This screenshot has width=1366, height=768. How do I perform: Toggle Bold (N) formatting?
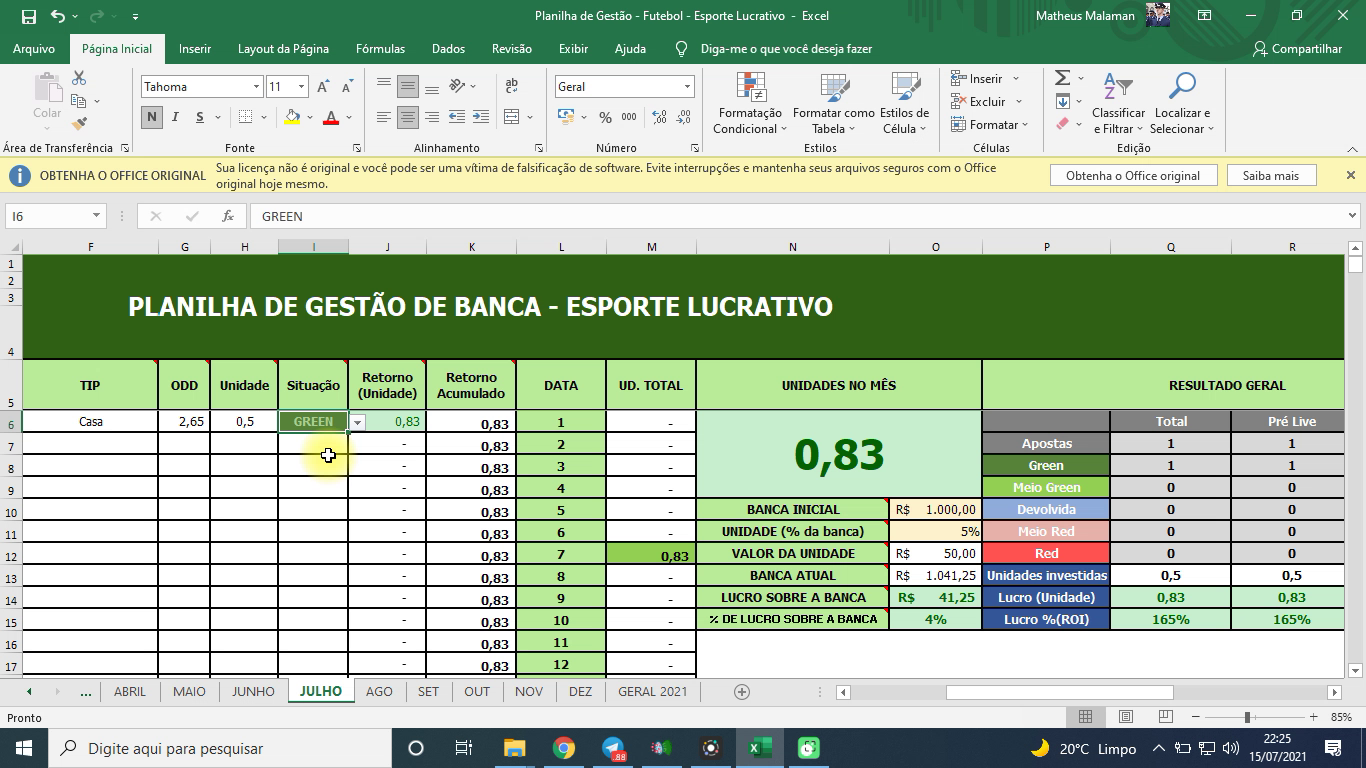coord(152,117)
